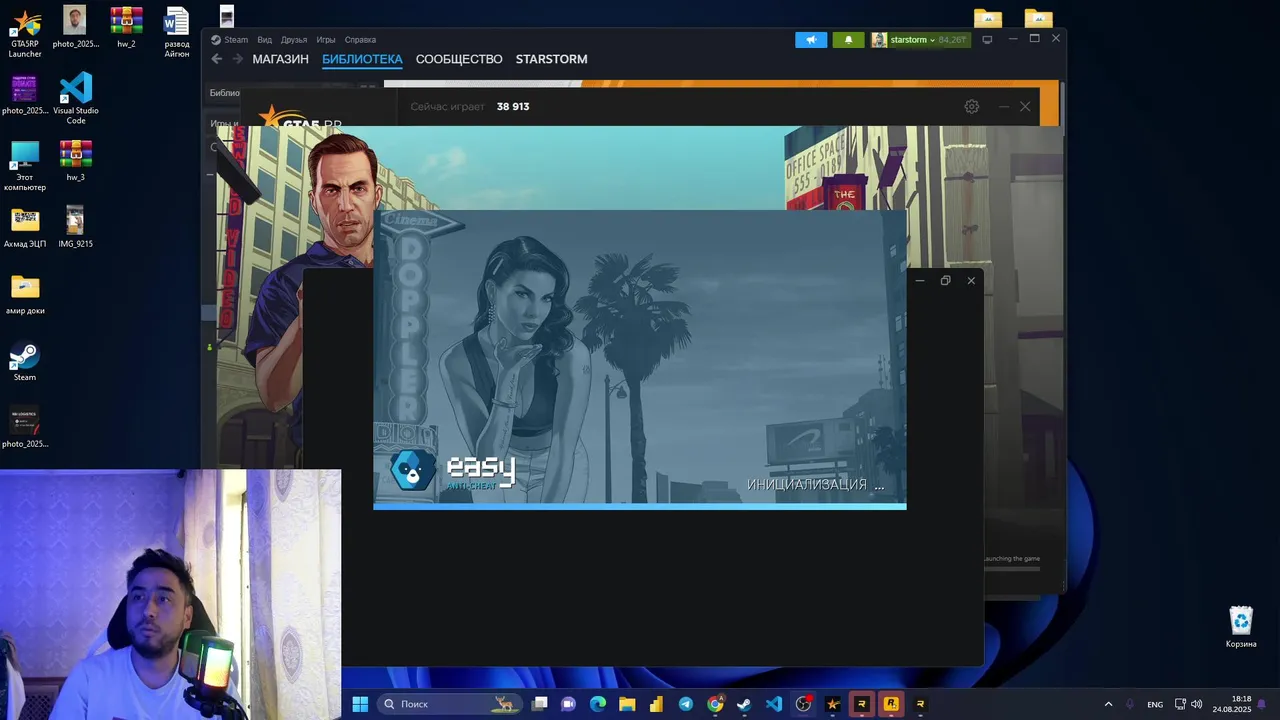This screenshot has width=1280, height=720.
Task: Click the Steam forward navigation arrow
Action: click(237, 59)
